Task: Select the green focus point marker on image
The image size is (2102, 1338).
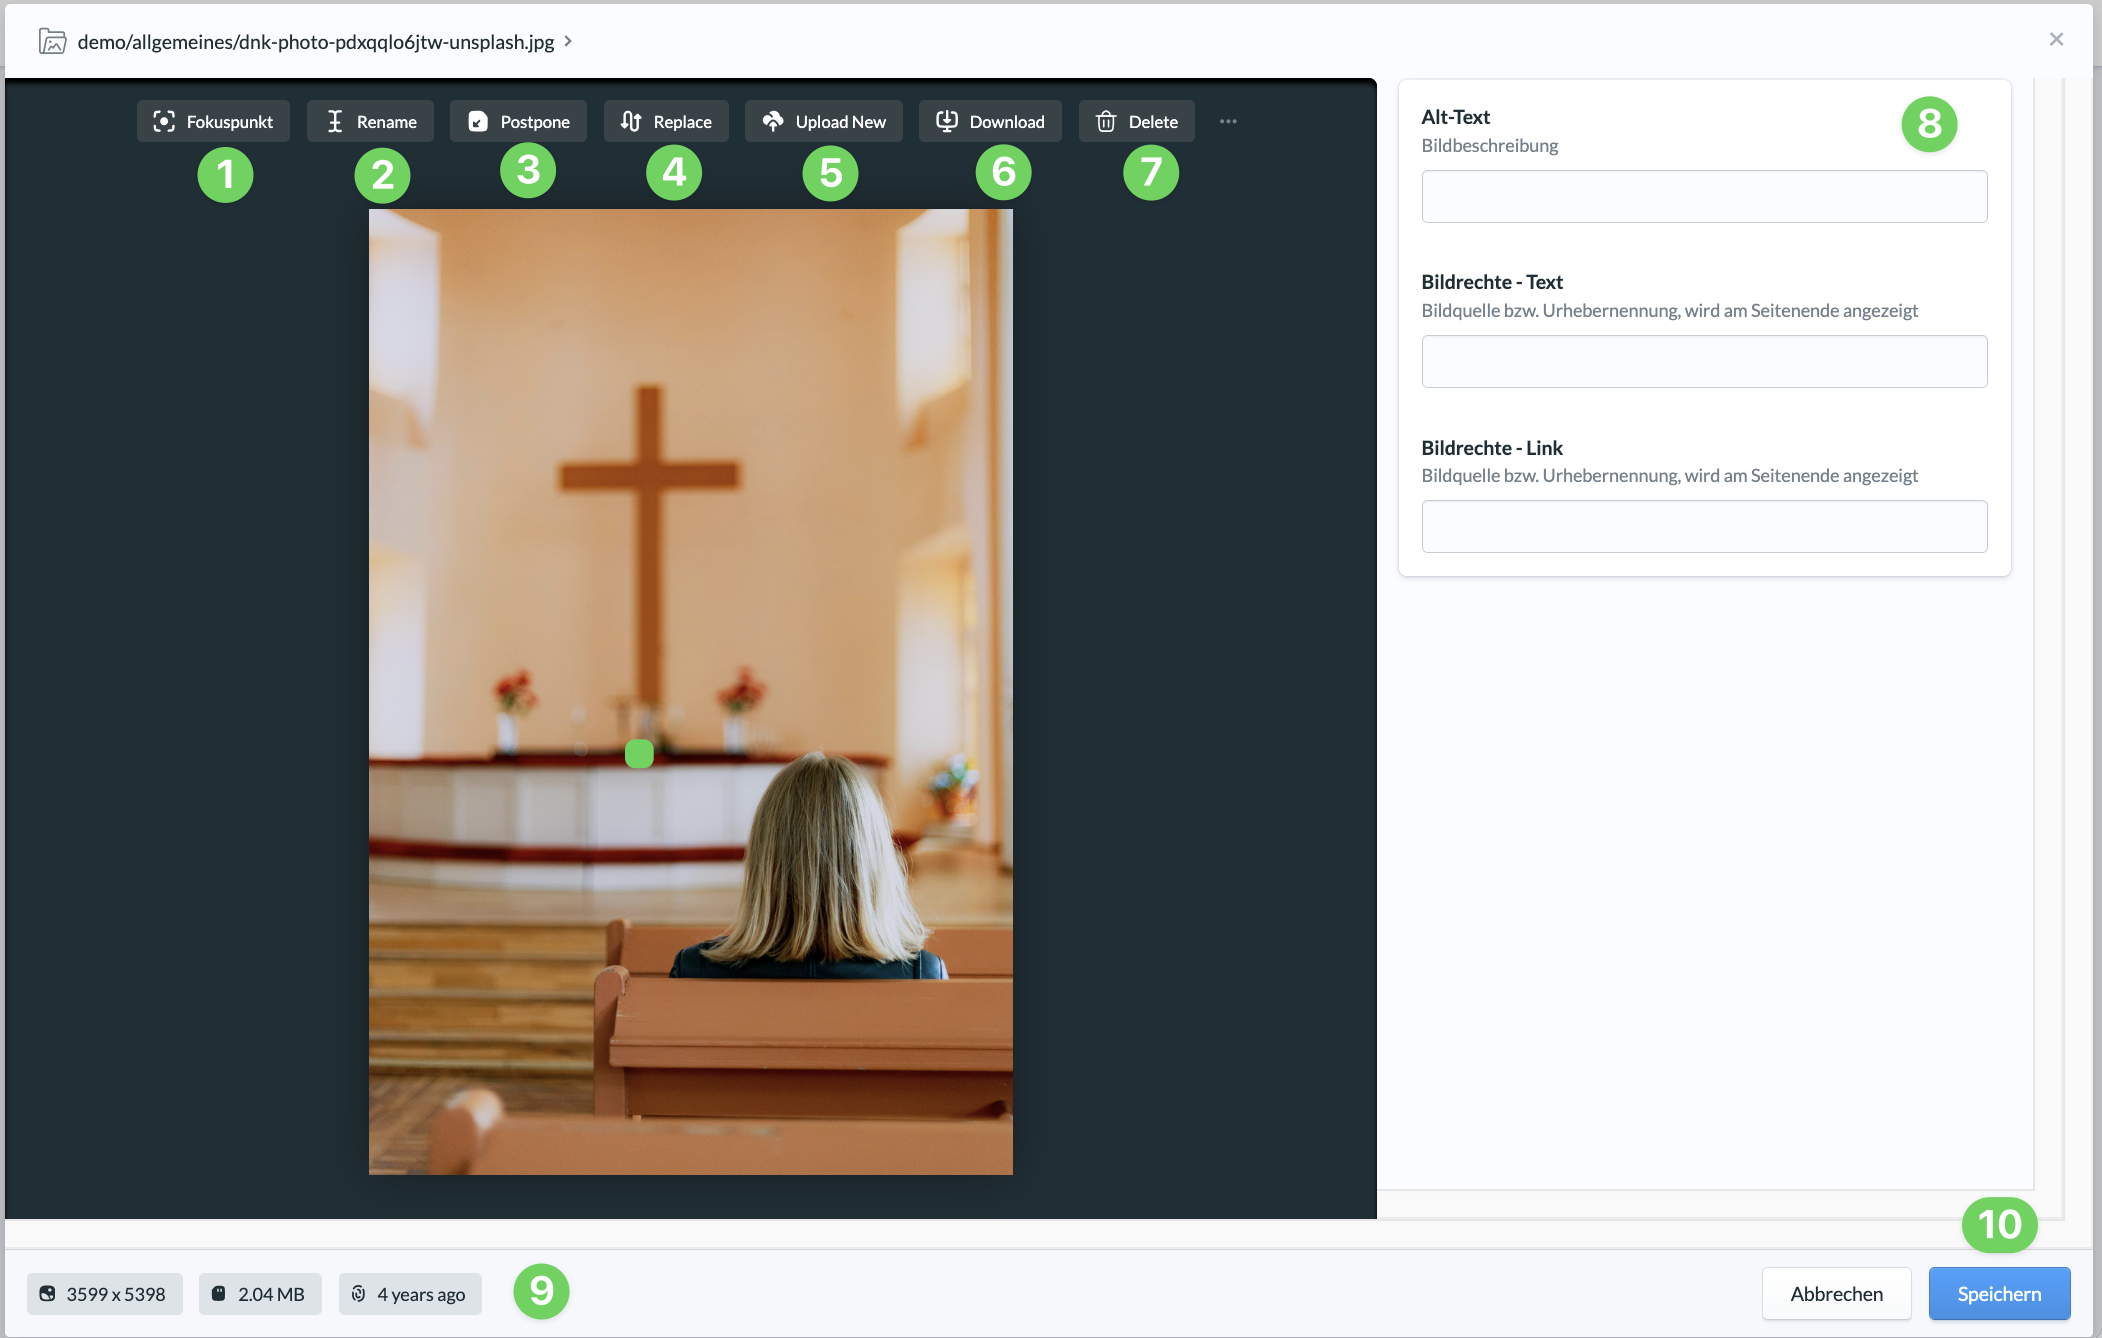Action: [x=639, y=753]
